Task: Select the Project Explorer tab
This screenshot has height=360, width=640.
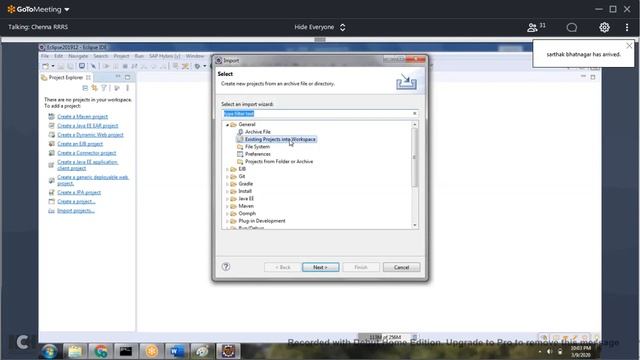Action: click(66, 77)
